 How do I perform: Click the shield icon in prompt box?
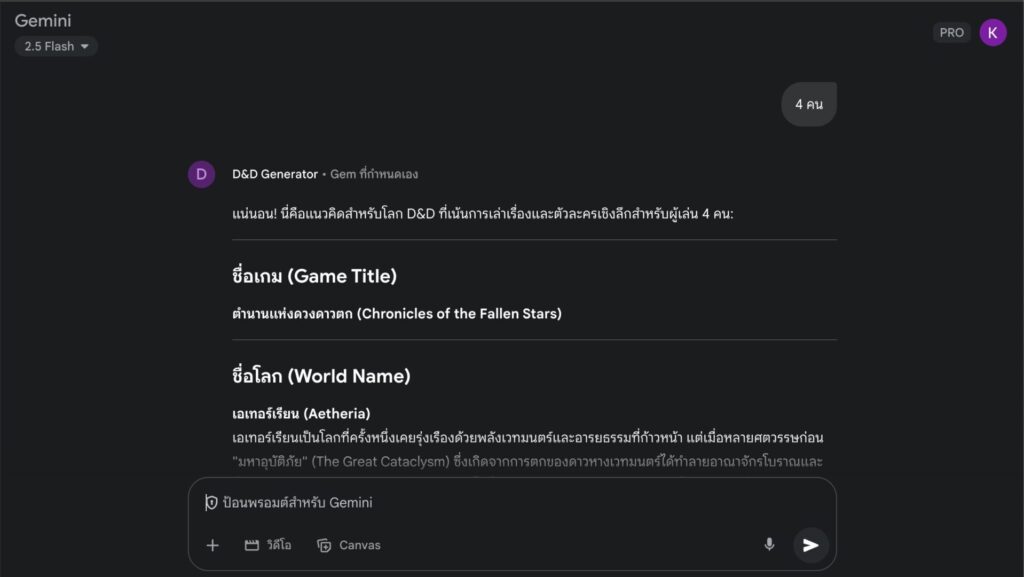tap(211, 503)
